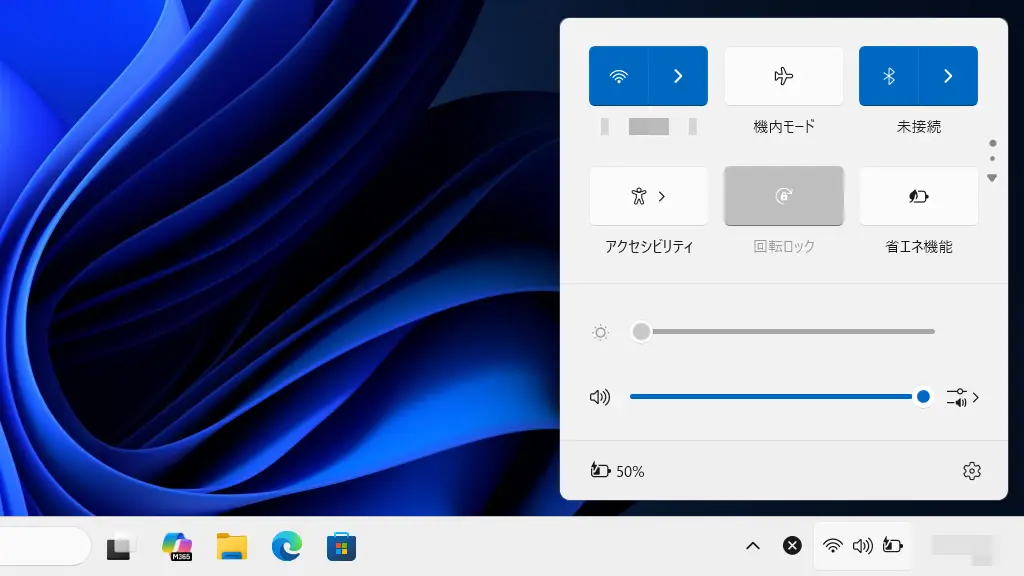The image size is (1024, 576).
Task: Open Microsoft Edge browser
Action: [x=287, y=546]
